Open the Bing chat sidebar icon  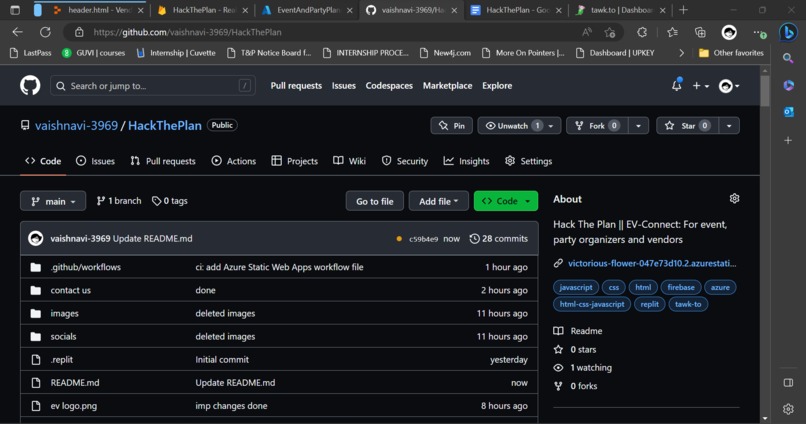788,32
